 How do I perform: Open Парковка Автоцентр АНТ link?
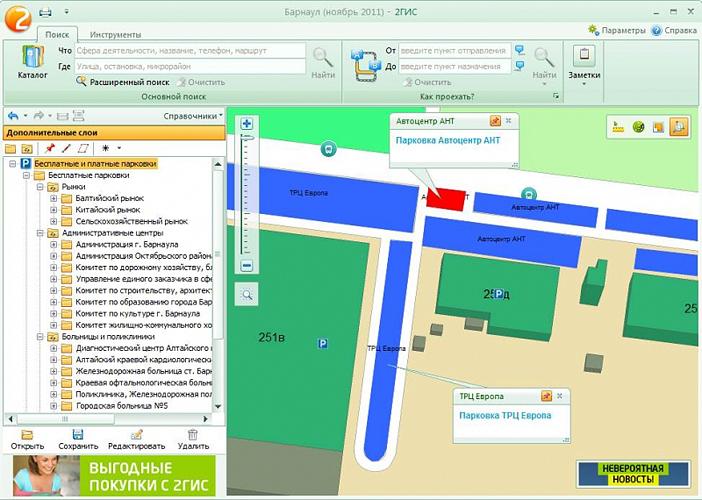[448, 141]
